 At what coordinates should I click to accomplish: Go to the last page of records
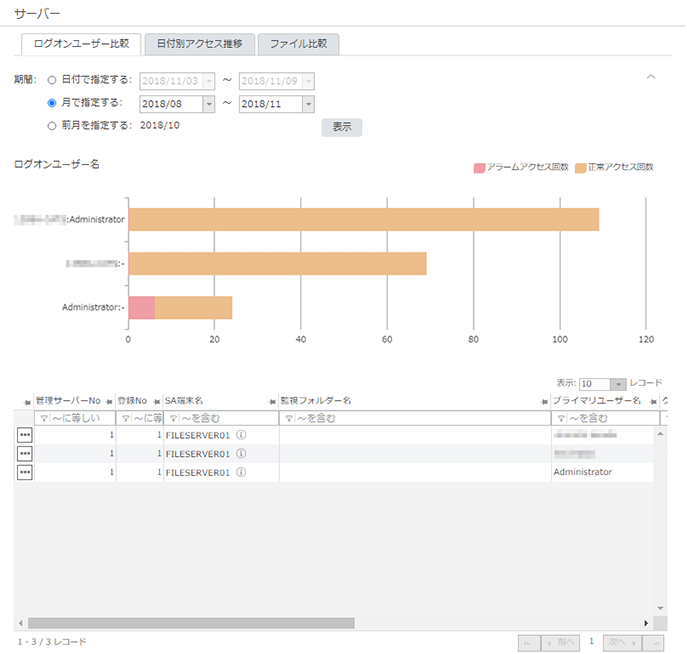pyautogui.click(x=653, y=643)
